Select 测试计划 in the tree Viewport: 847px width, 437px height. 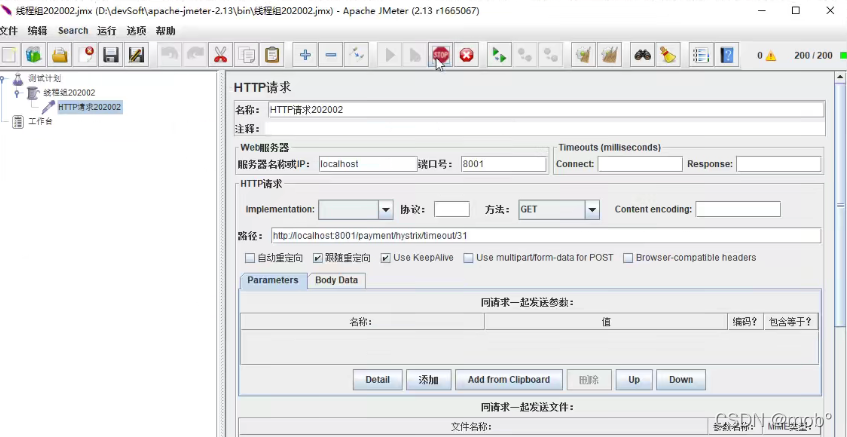(x=44, y=79)
